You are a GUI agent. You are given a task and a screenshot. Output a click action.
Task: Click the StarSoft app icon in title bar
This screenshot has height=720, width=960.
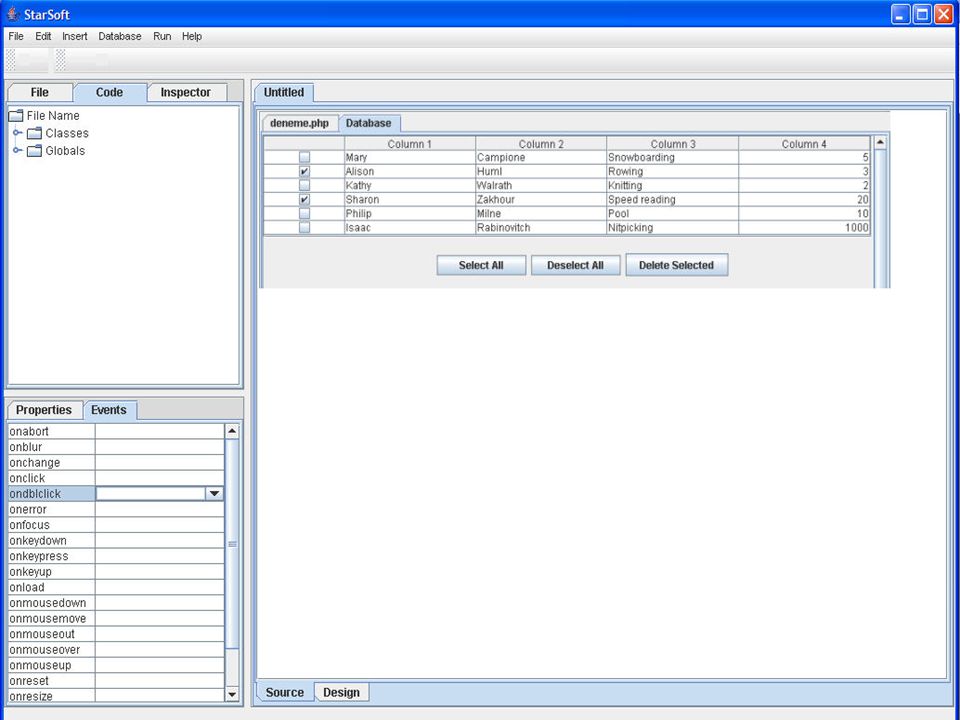[13, 13]
